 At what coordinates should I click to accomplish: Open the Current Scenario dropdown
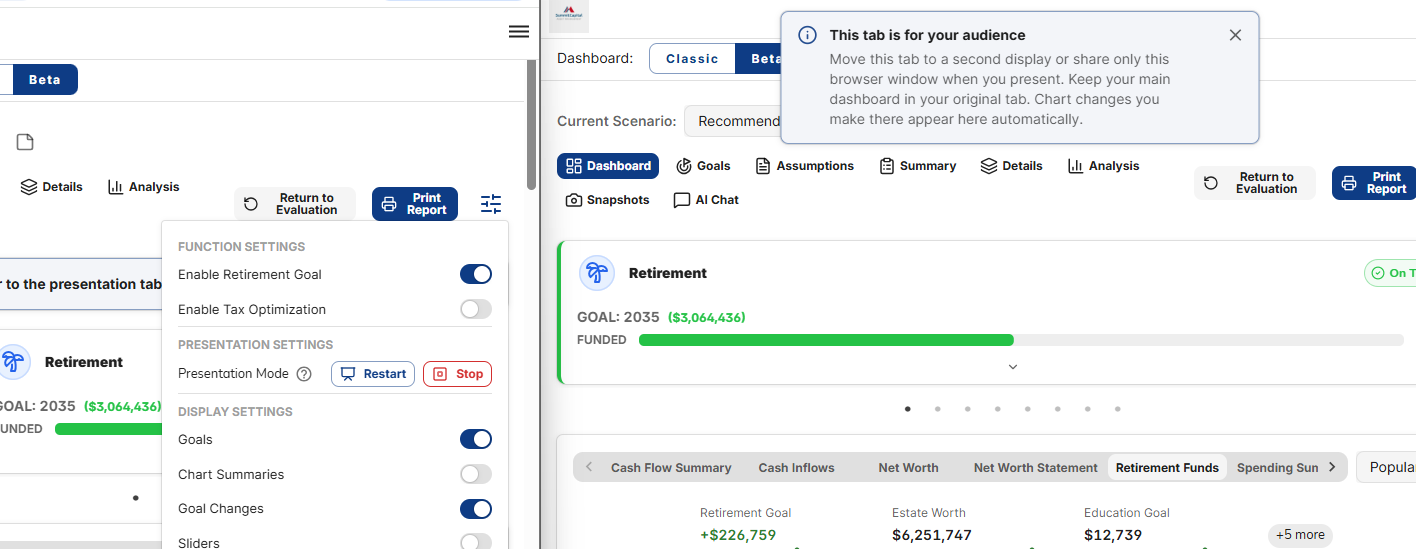point(732,121)
